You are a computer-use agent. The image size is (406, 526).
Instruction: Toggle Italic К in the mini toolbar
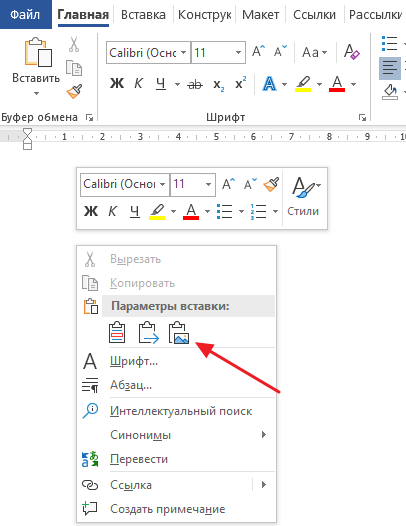112,211
